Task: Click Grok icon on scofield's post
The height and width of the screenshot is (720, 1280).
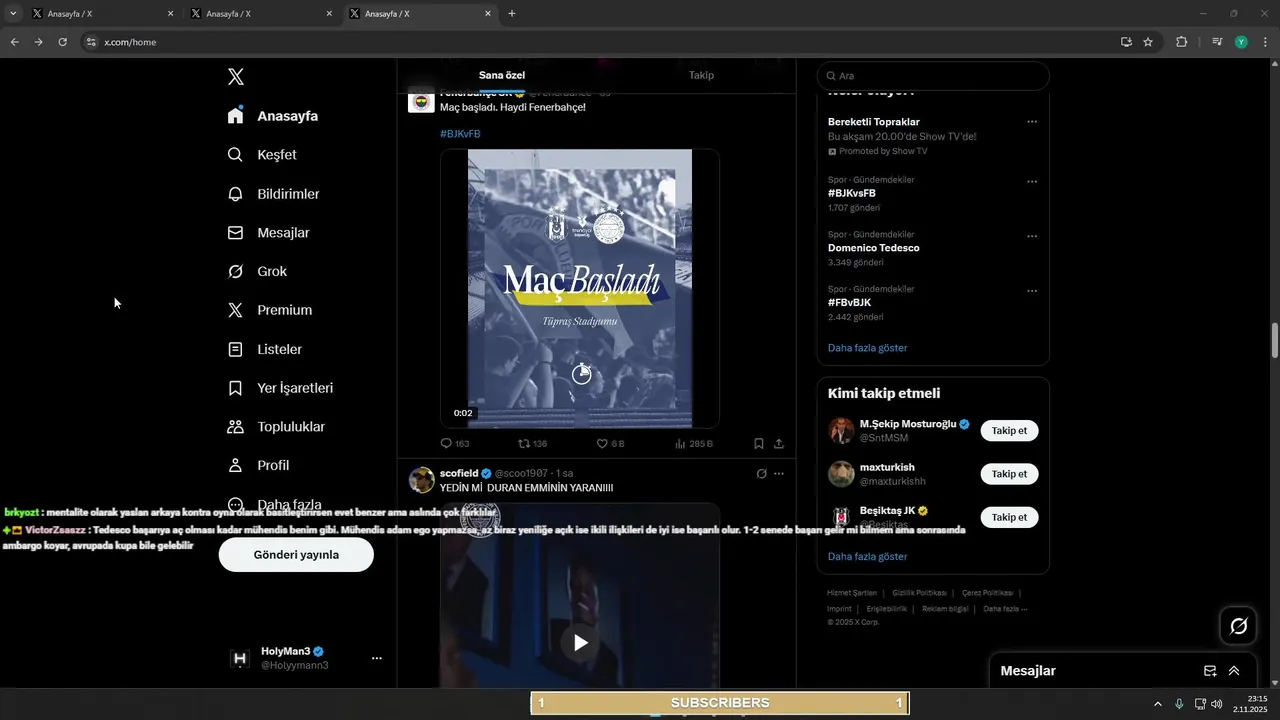Action: [x=761, y=473]
